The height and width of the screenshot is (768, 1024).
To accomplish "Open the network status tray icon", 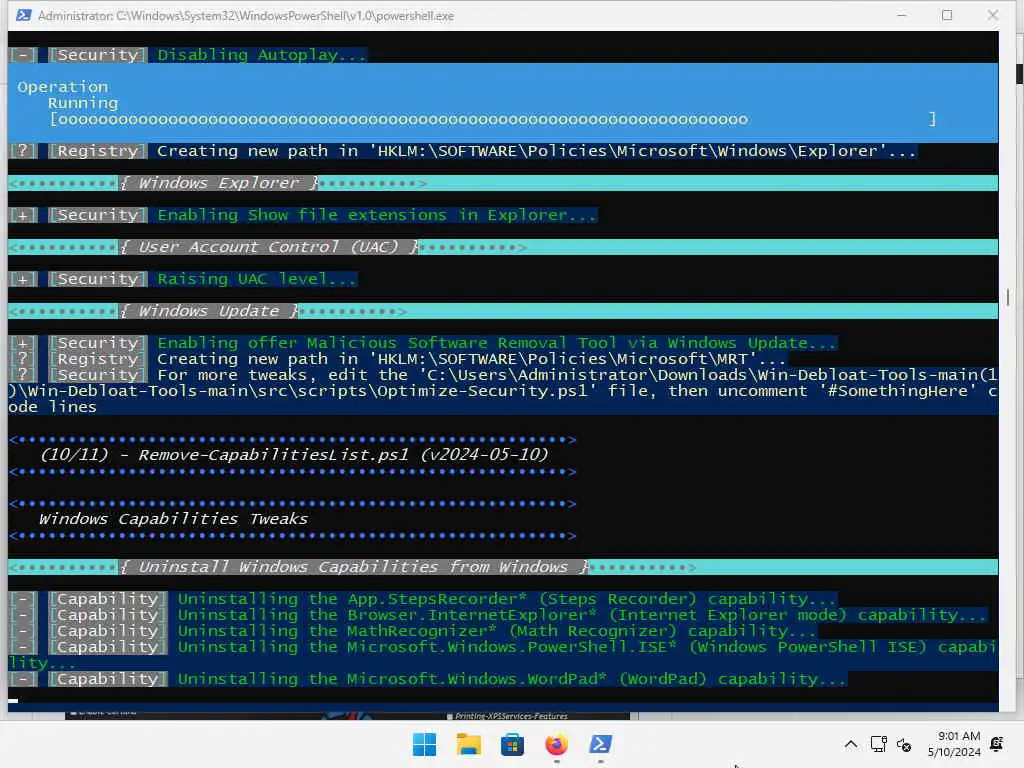I will 878,744.
